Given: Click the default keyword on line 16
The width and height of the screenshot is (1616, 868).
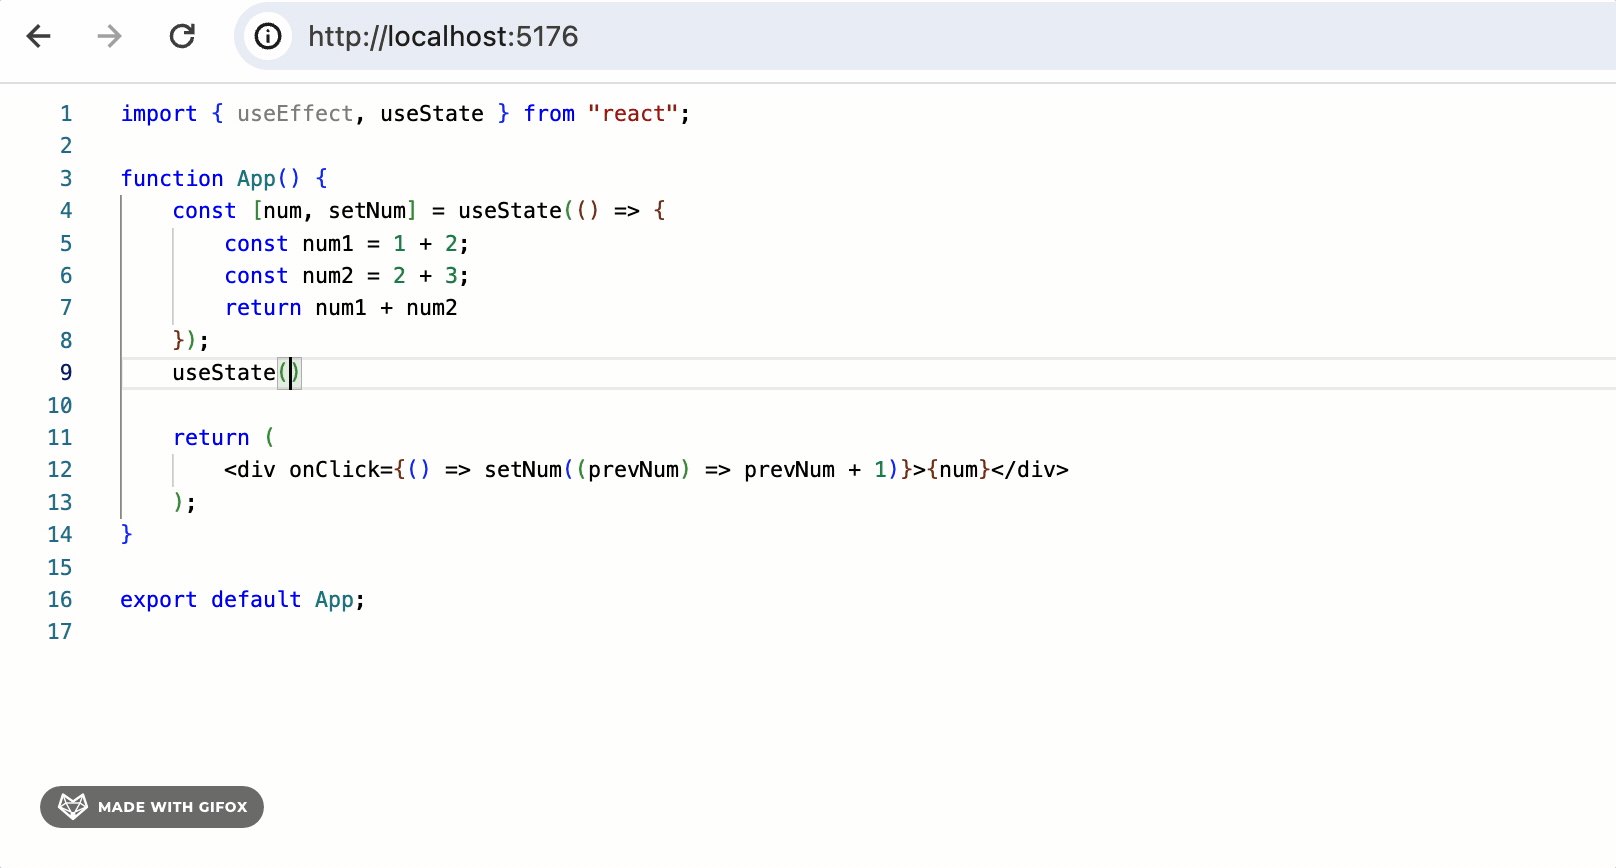Looking at the screenshot, I should tap(256, 600).
